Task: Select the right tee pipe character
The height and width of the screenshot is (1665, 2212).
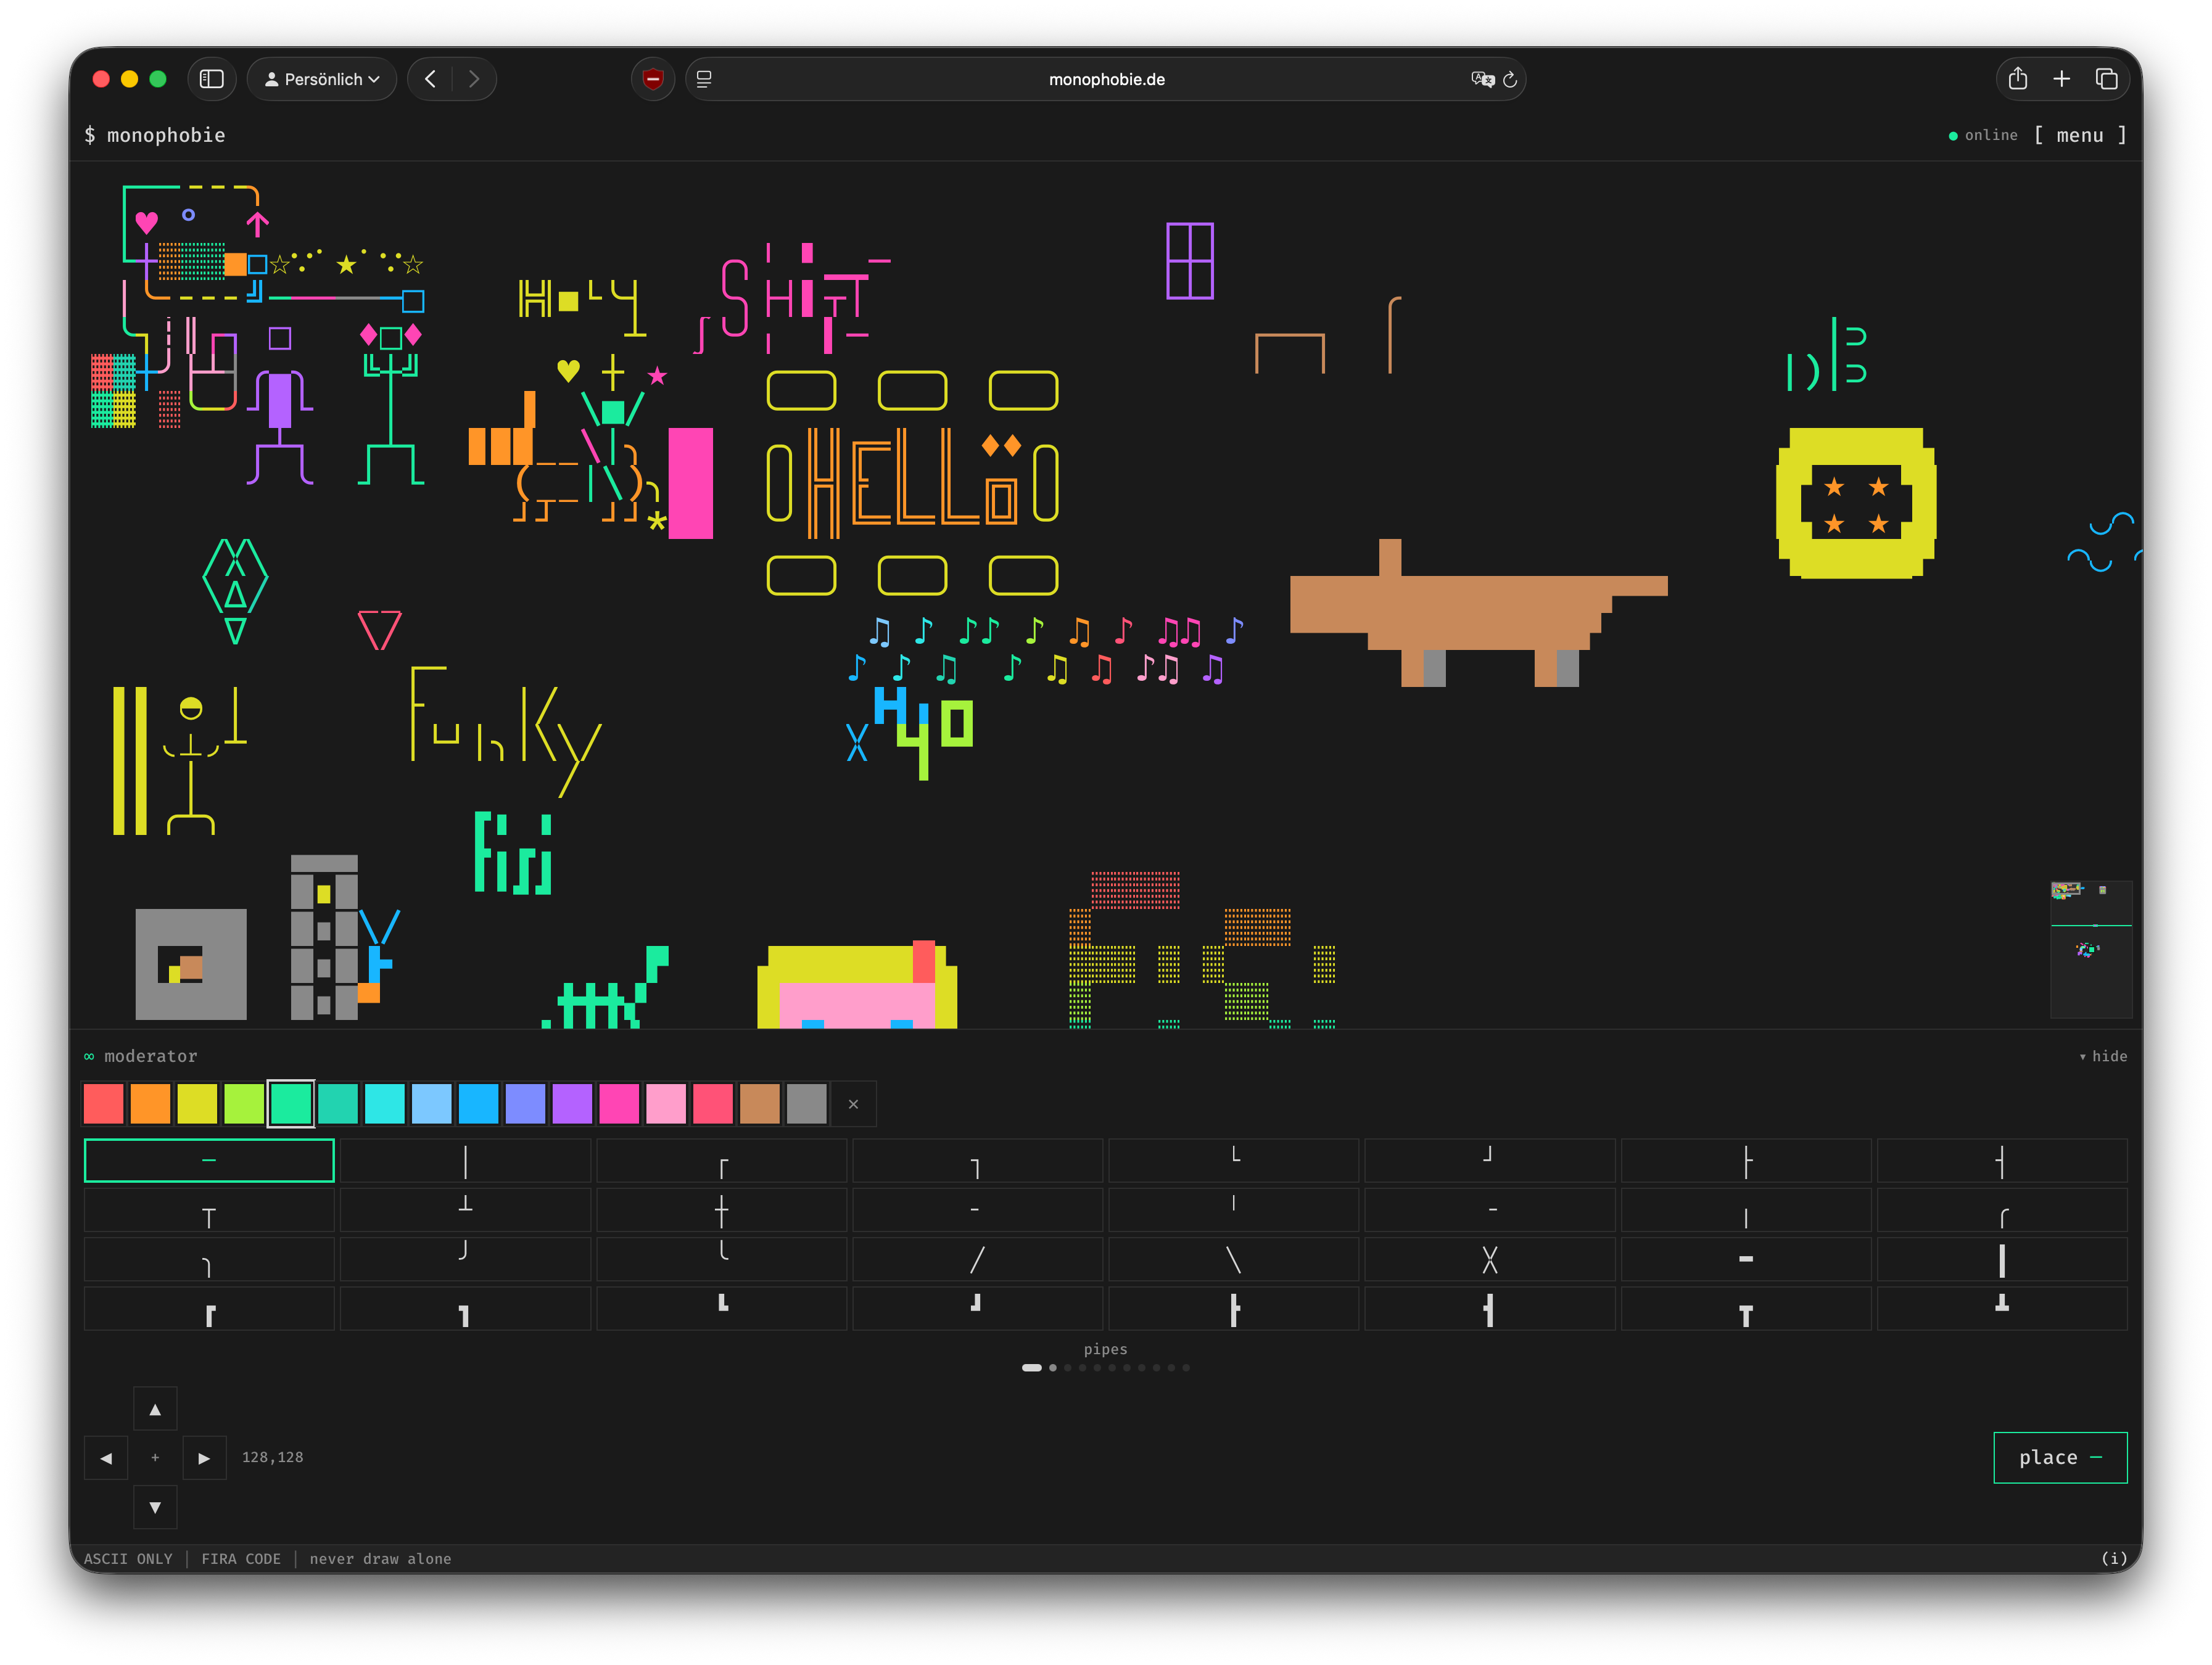Action: point(2002,1160)
